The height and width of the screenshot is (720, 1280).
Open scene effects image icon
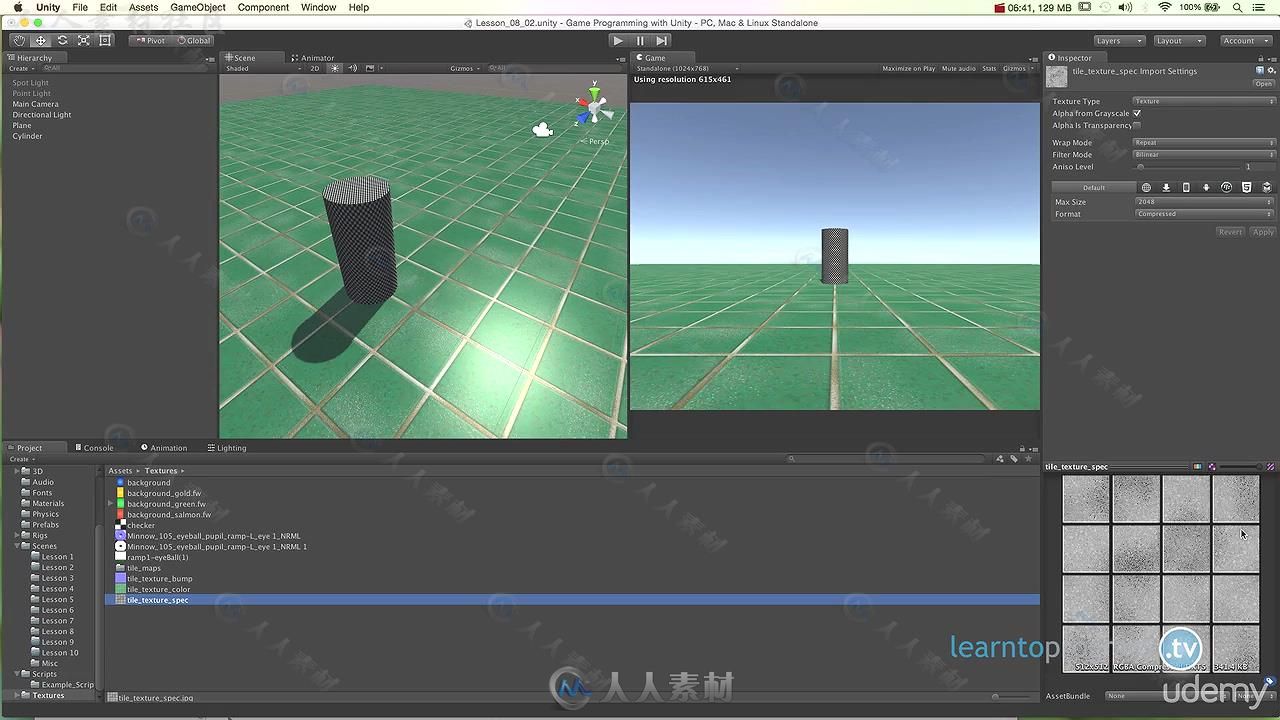tap(369, 69)
